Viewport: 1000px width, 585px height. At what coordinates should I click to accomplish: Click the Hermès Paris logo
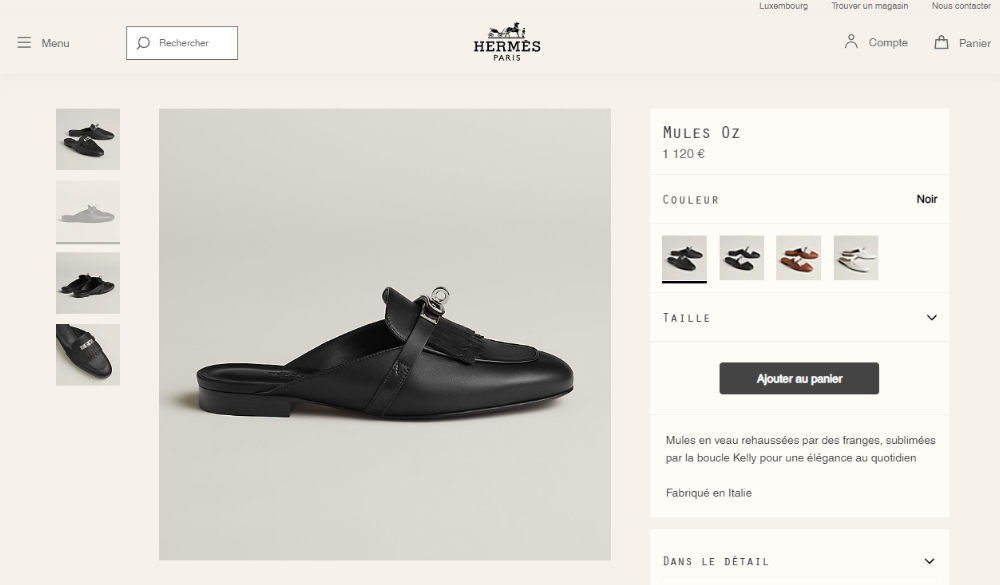click(x=507, y=42)
